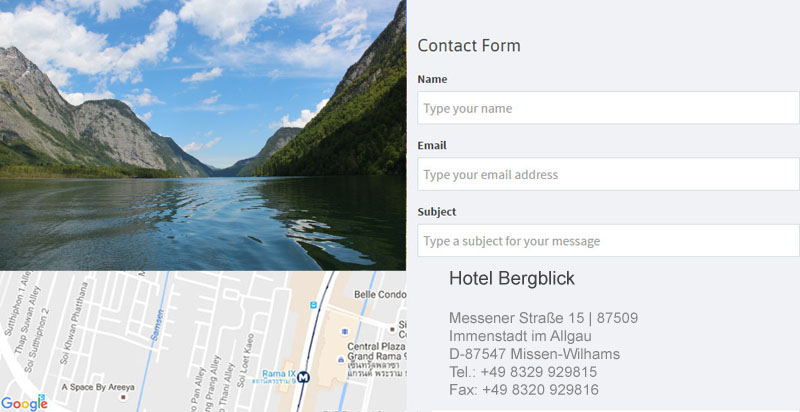Image resolution: width=800 pixels, height=412 pixels.
Task: Click the Hotel Bergblick heading
Action: 512,278
